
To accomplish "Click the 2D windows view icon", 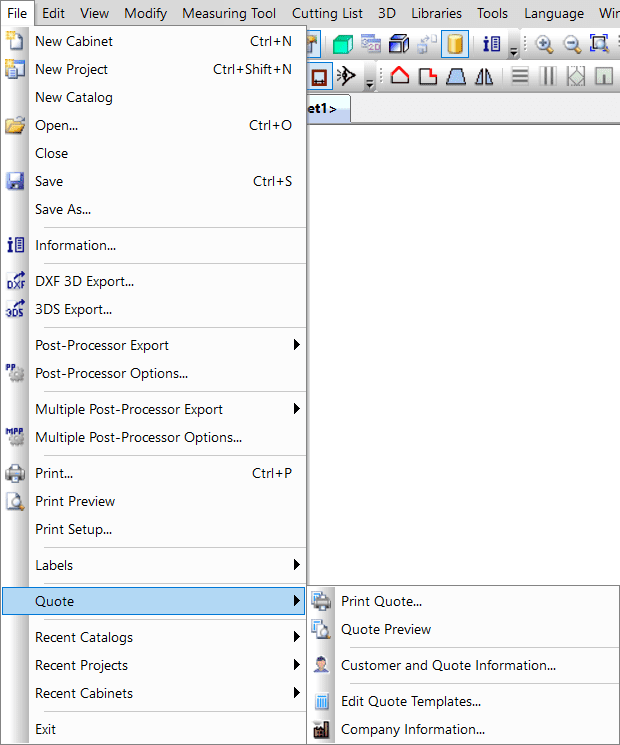I will pyautogui.click(x=371, y=44).
